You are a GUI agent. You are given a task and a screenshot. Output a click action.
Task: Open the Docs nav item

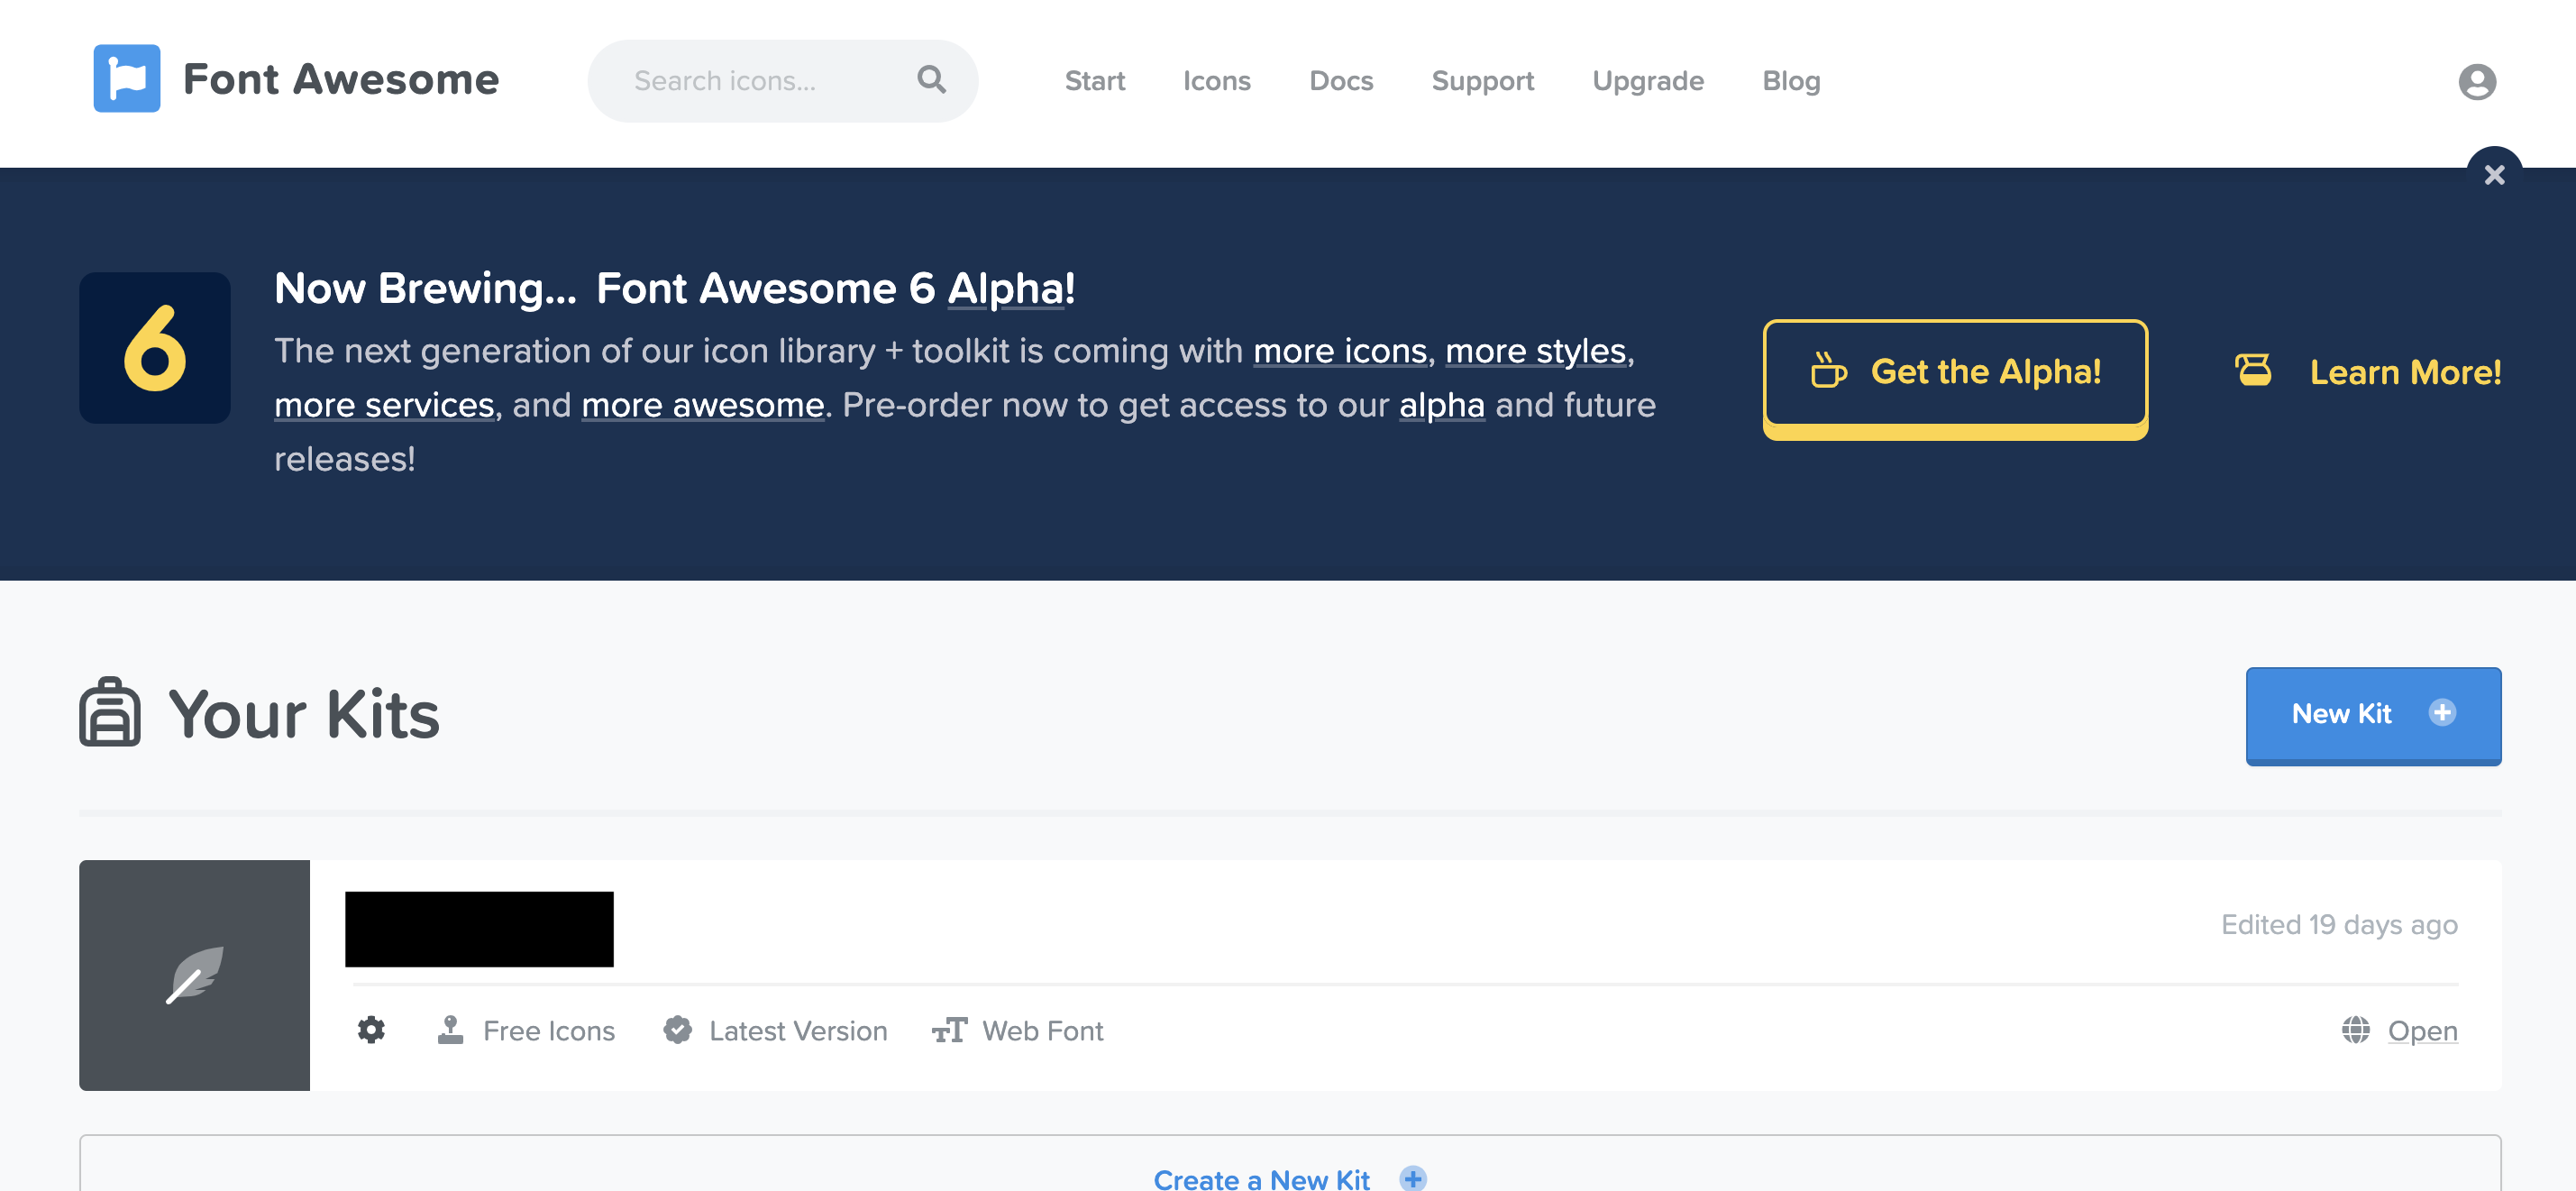(1341, 81)
